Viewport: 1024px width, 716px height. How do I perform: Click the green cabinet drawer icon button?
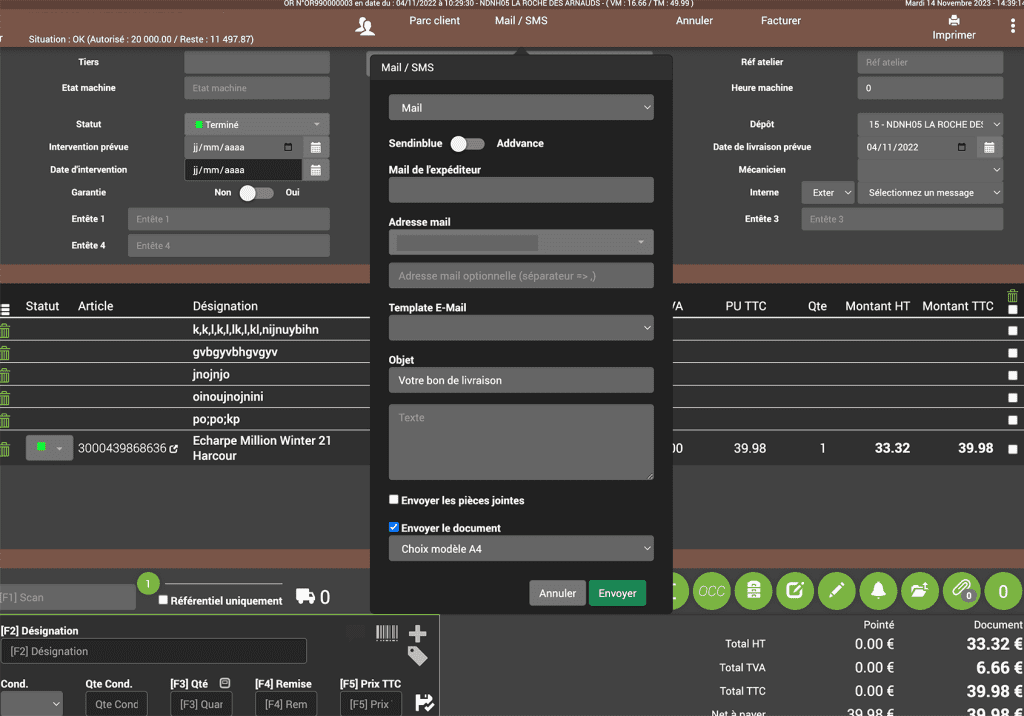754,591
